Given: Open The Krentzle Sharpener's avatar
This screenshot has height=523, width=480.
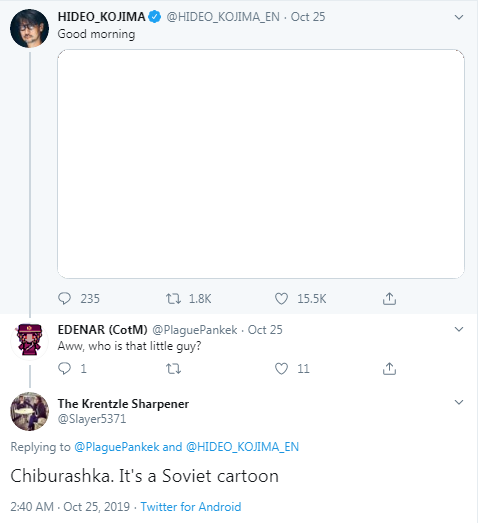Looking at the screenshot, I should click(29, 411).
